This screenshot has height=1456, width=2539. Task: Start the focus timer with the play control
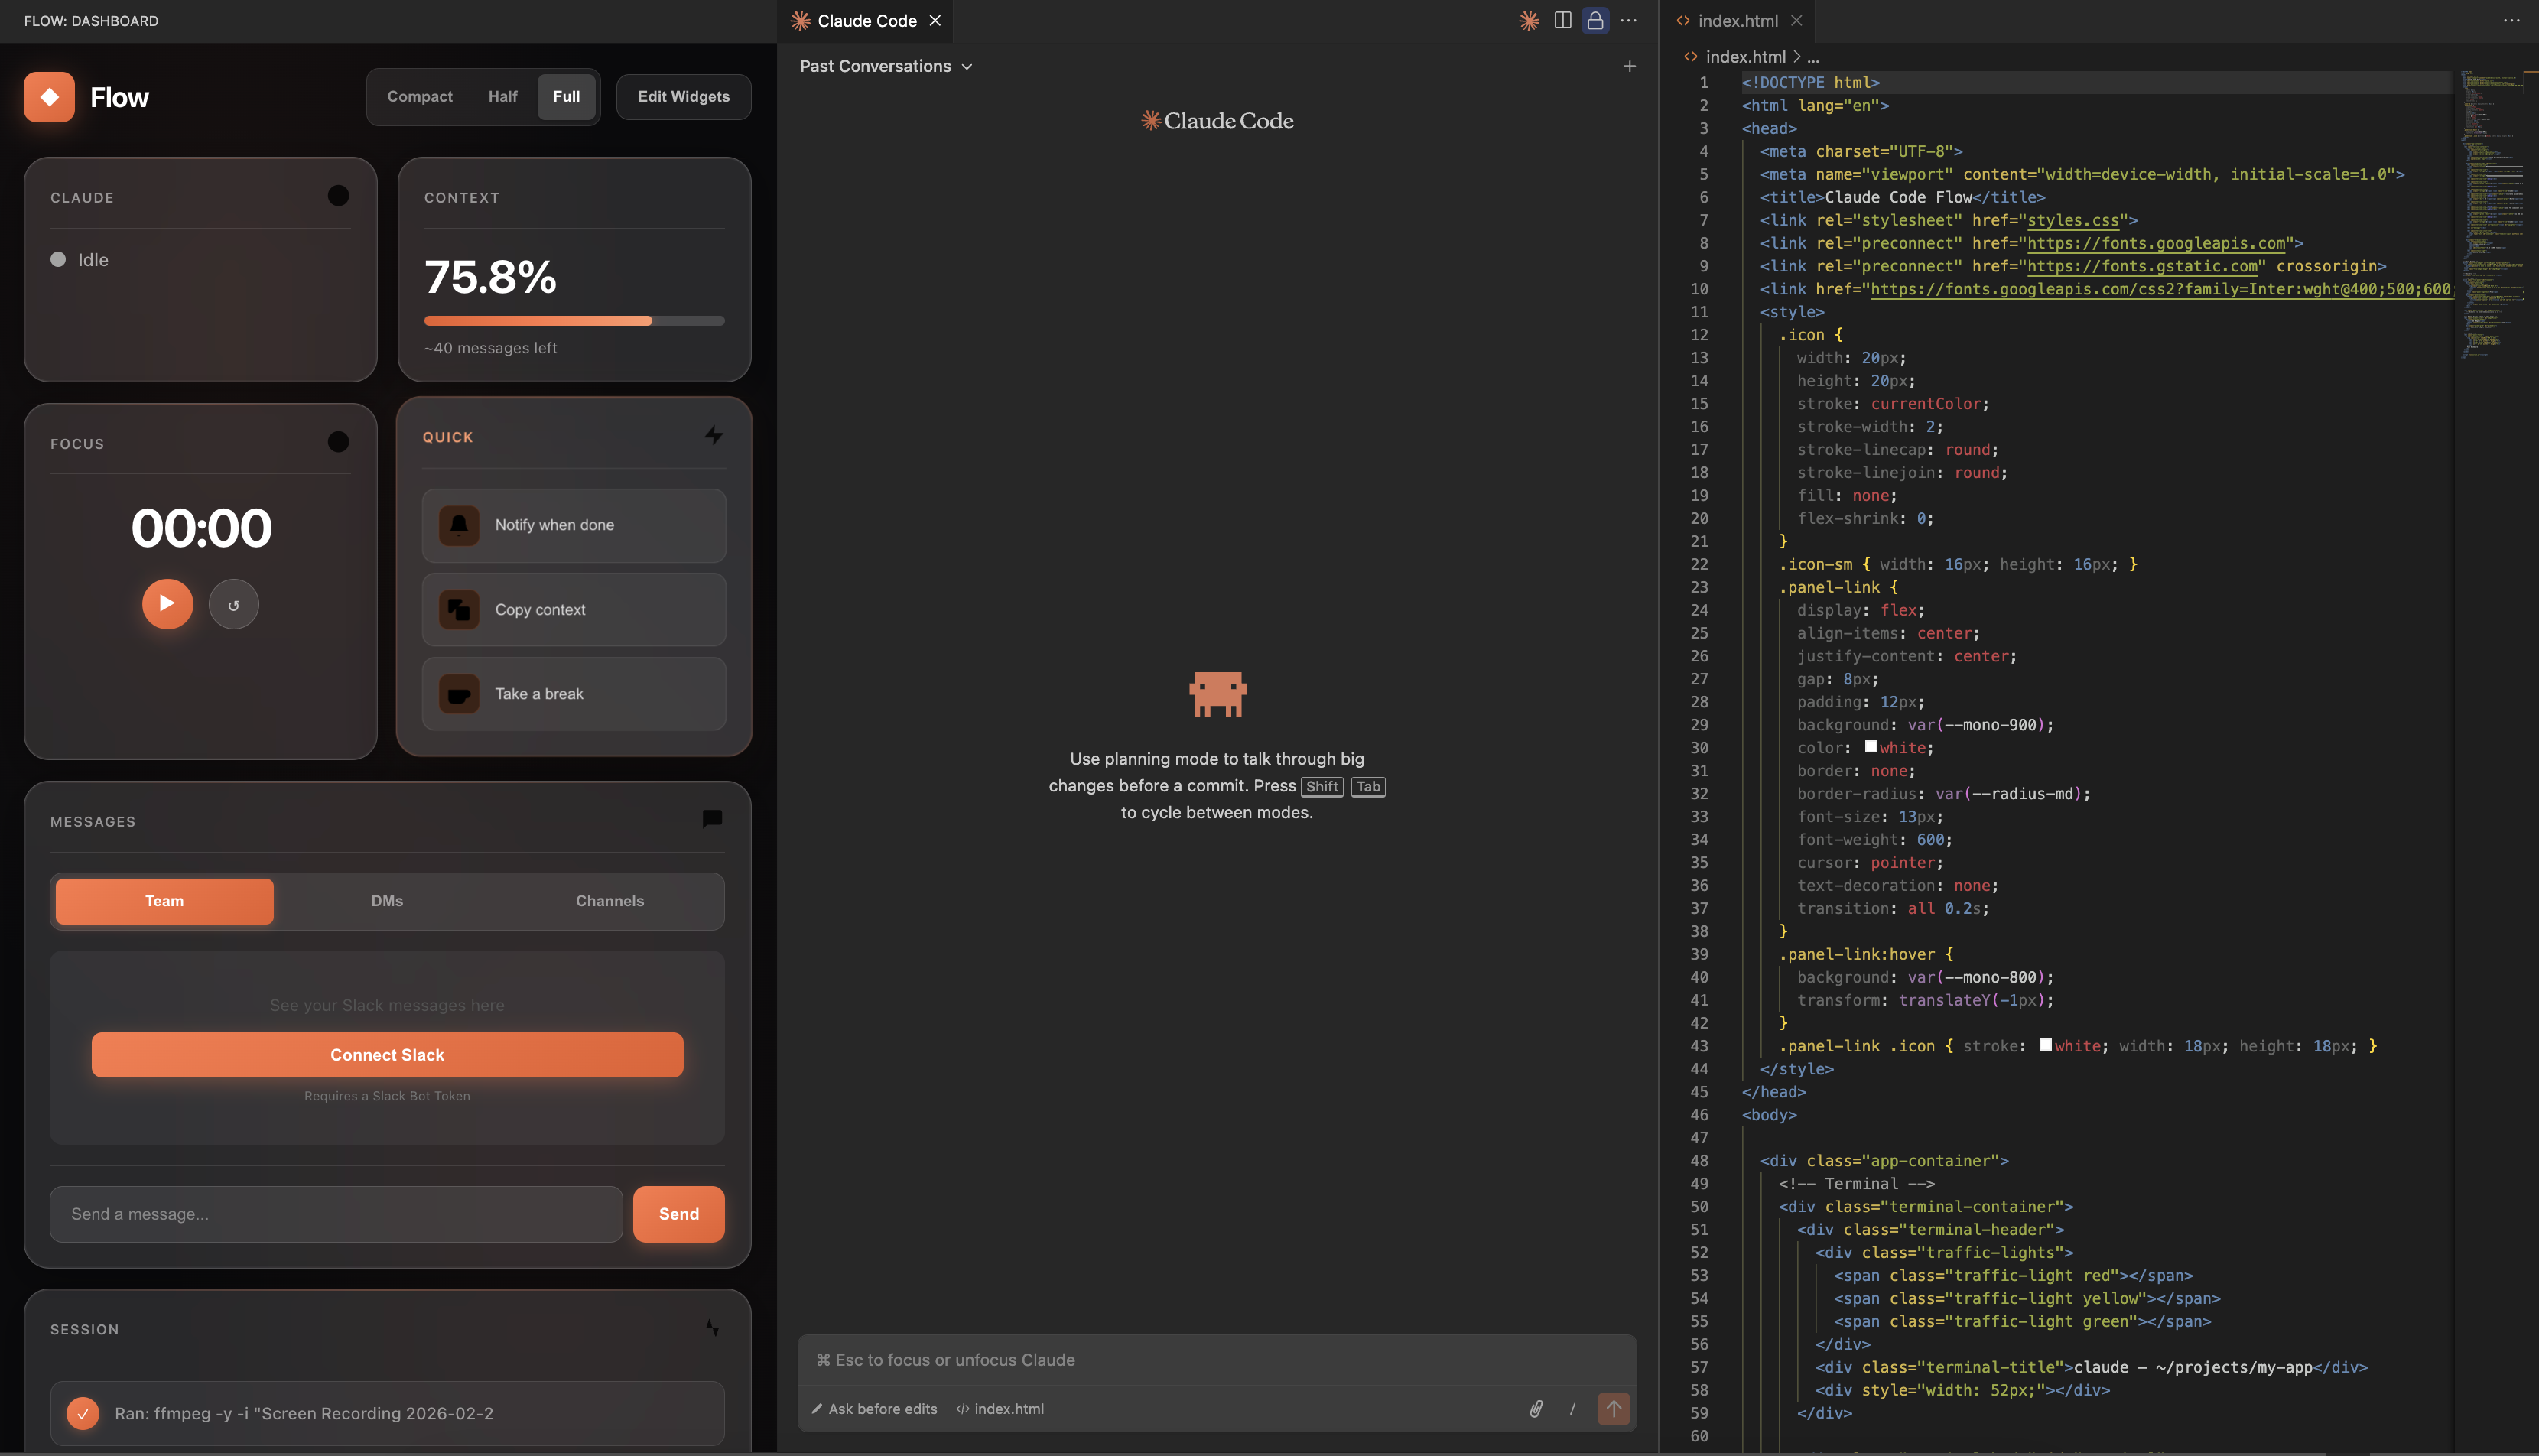tap(166, 603)
